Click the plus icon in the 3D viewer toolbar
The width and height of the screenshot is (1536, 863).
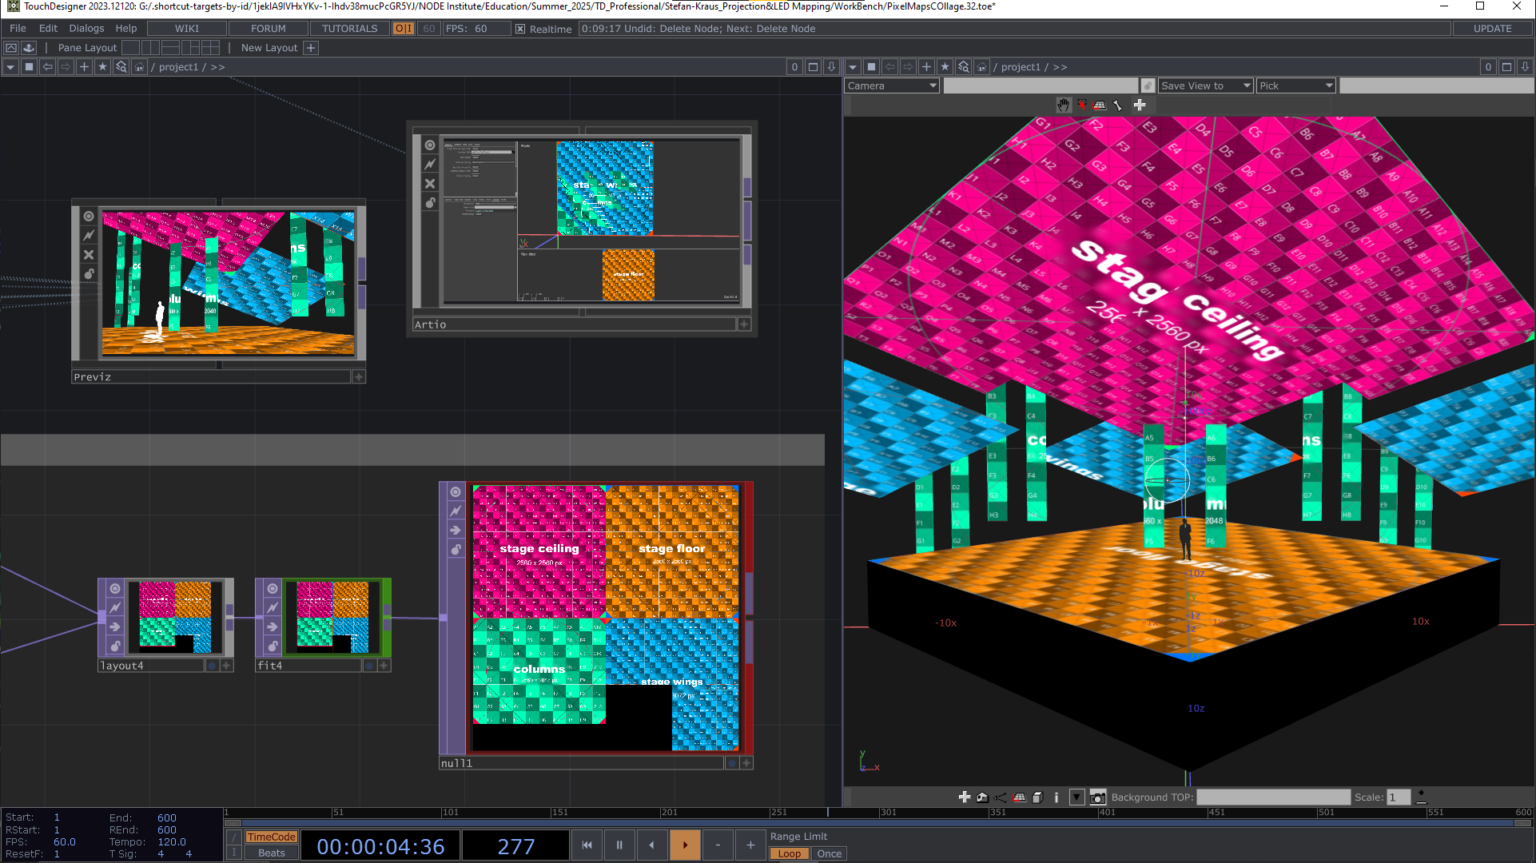click(x=1139, y=104)
